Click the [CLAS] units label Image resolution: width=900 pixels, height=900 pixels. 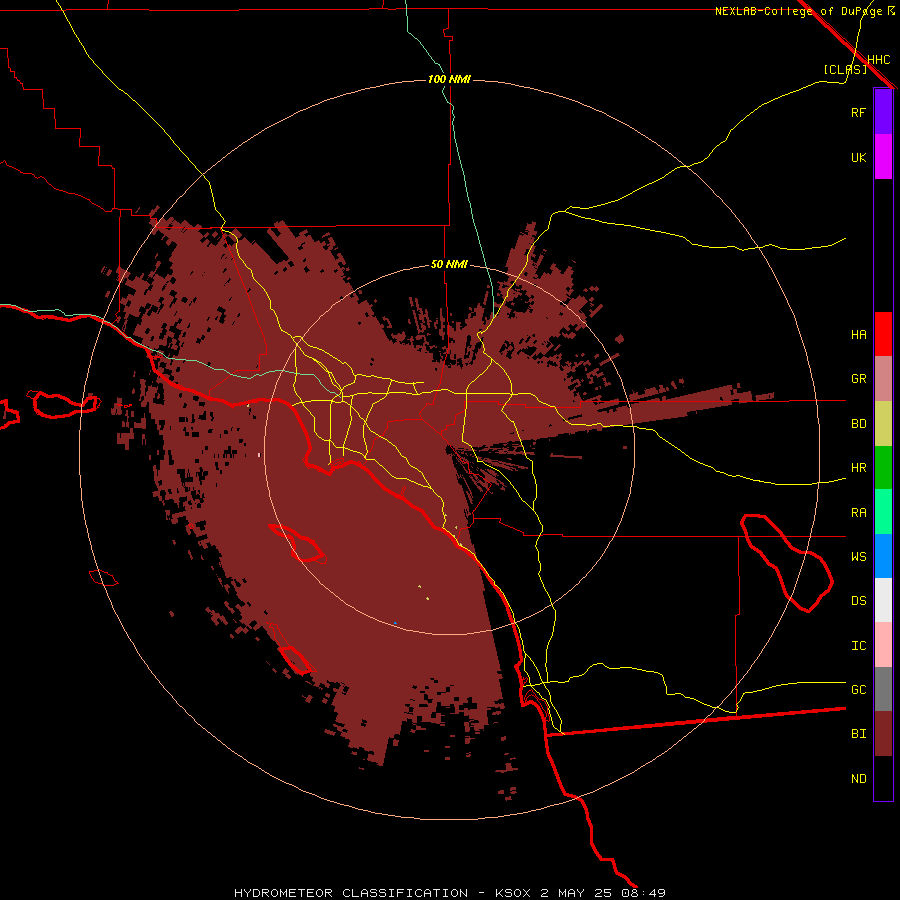point(845,69)
